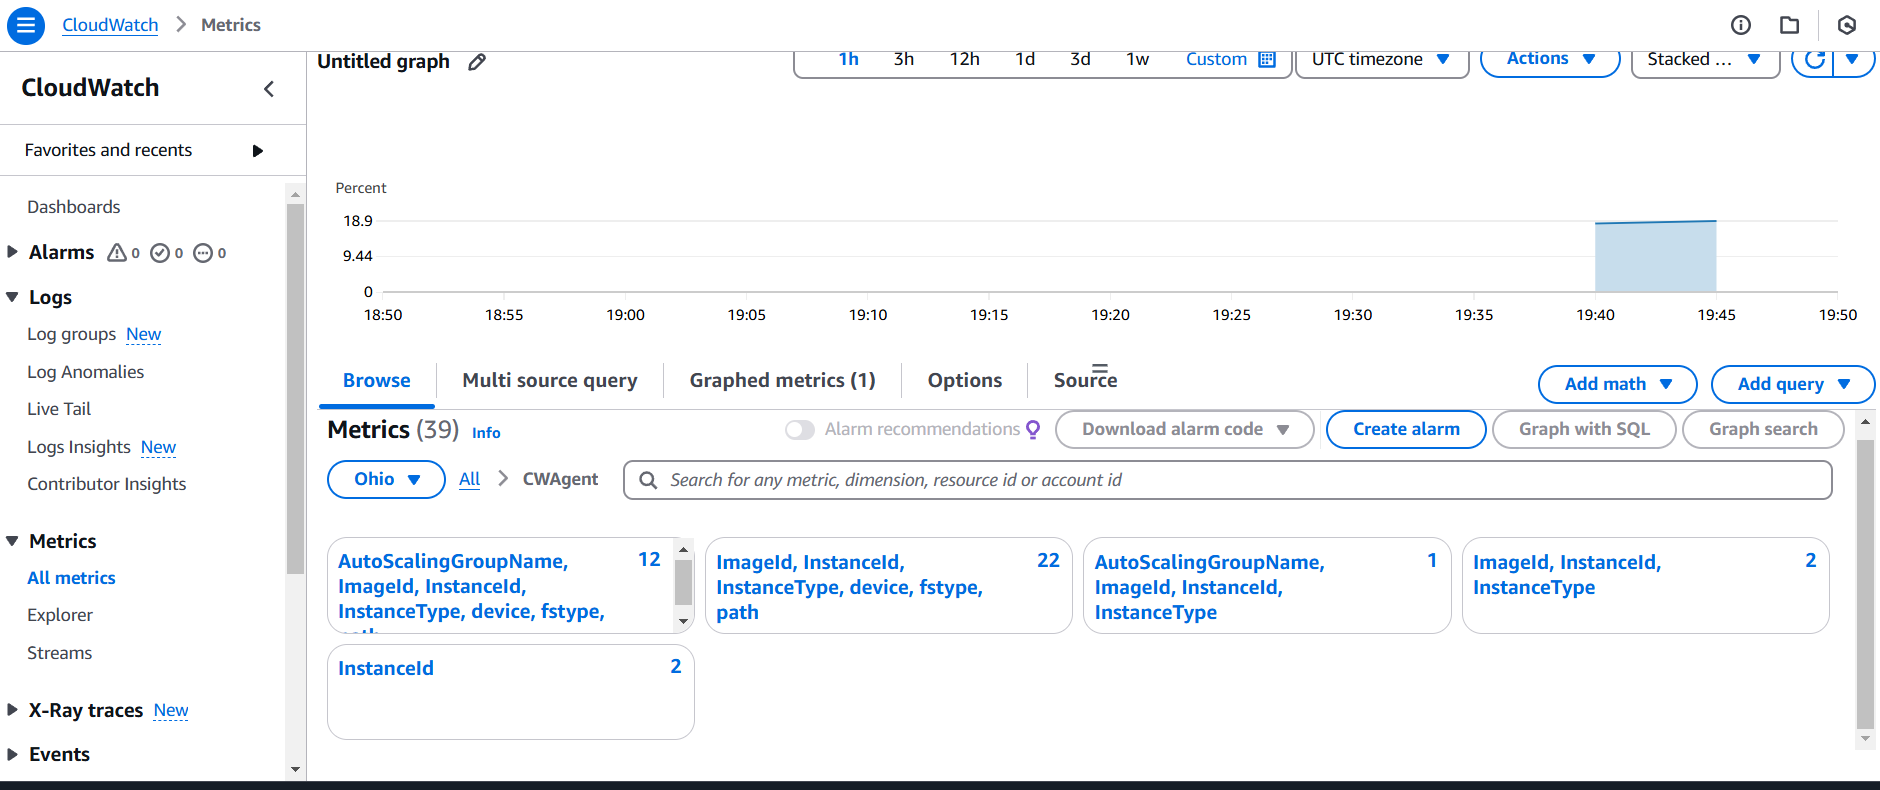
Task: Open the Ohio region dropdown
Action: point(386,479)
